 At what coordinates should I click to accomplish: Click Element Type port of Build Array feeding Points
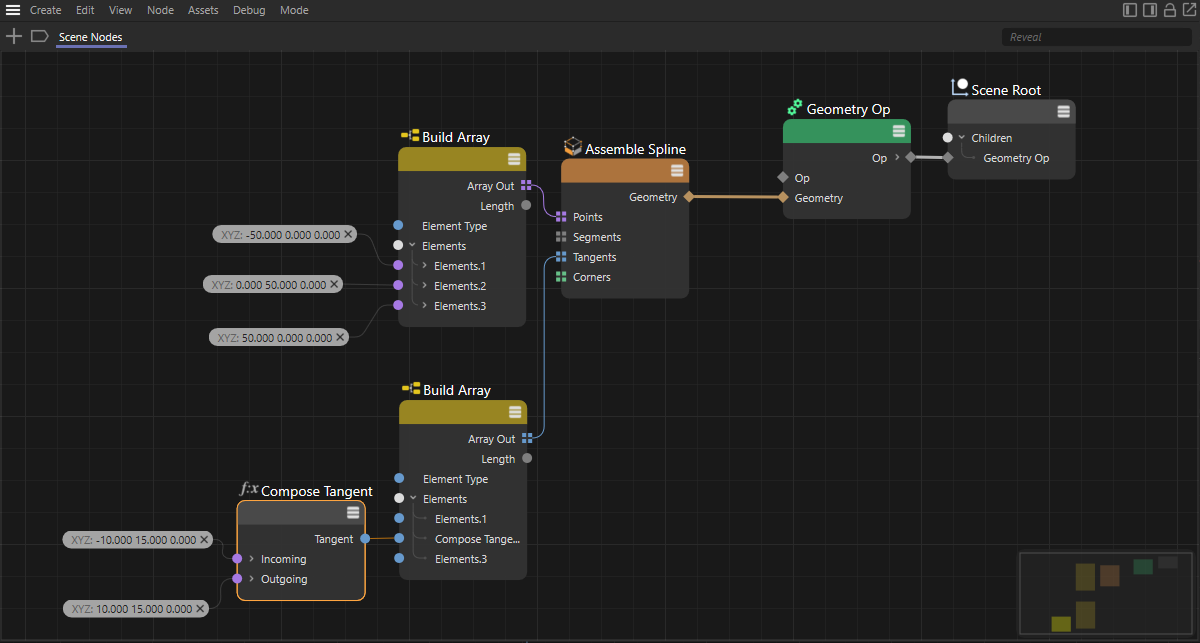pyautogui.click(x=398, y=226)
